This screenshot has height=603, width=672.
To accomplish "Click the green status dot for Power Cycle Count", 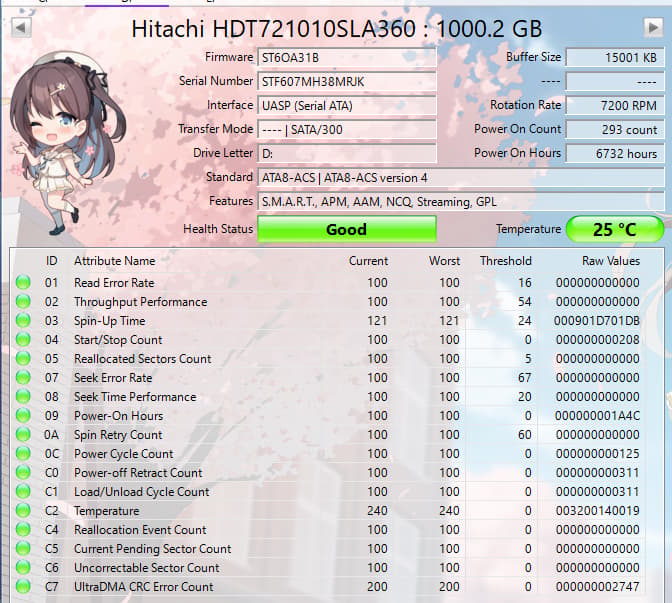I will click(x=23, y=453).
